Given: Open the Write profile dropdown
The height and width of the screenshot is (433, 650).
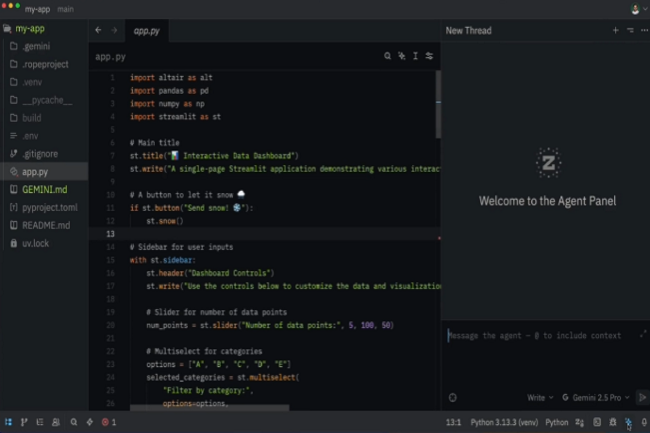Looking at the screenshot, I should pyautogui.click(x=540, y=398).
